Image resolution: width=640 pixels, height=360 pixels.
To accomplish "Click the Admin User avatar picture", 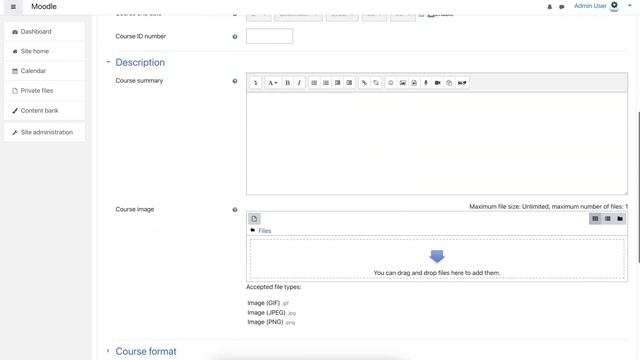I will (614, 6).
